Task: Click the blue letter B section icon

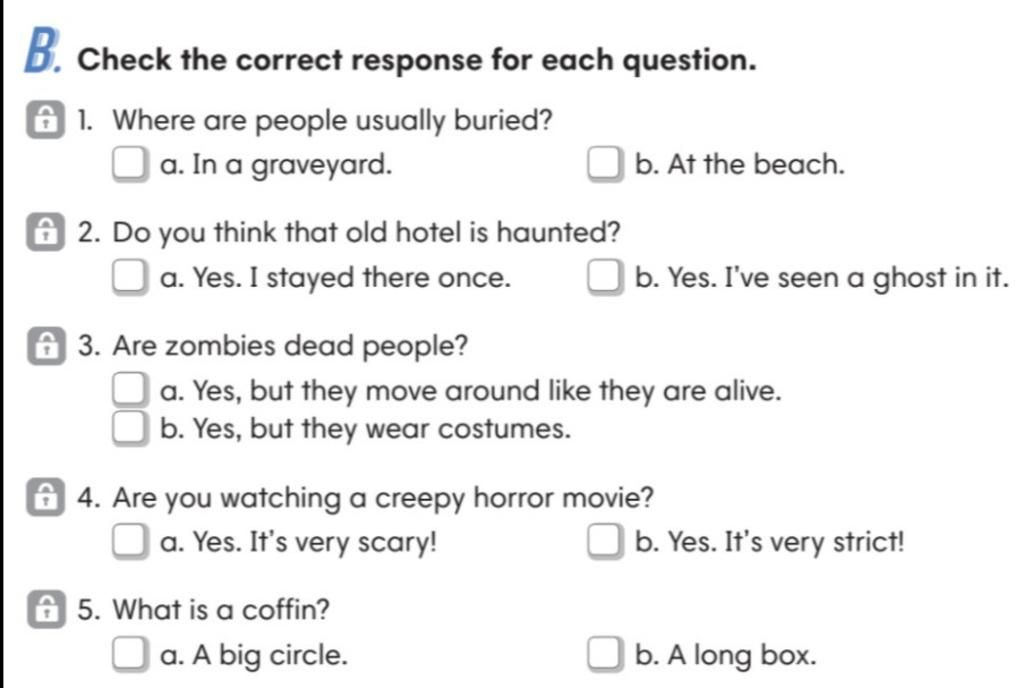Action: pyautogui.click(x=42, y=50)
